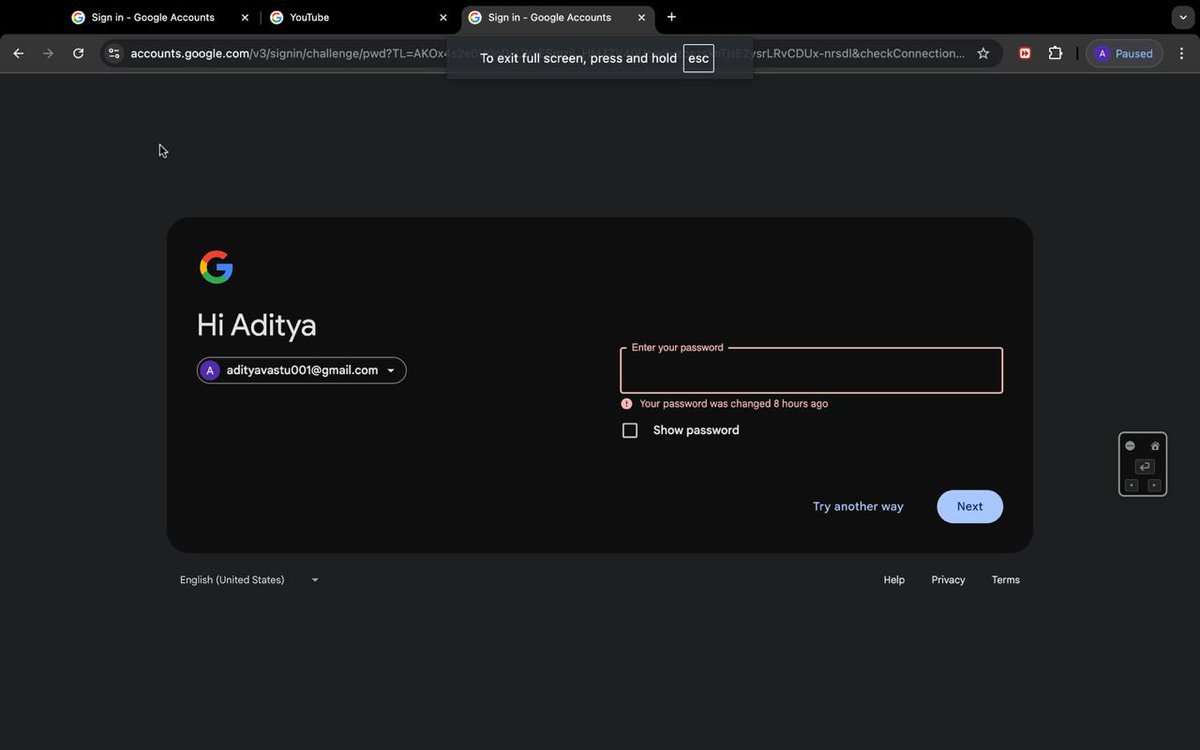
Task: Close the YouTube tab
Action: (443, 17)
